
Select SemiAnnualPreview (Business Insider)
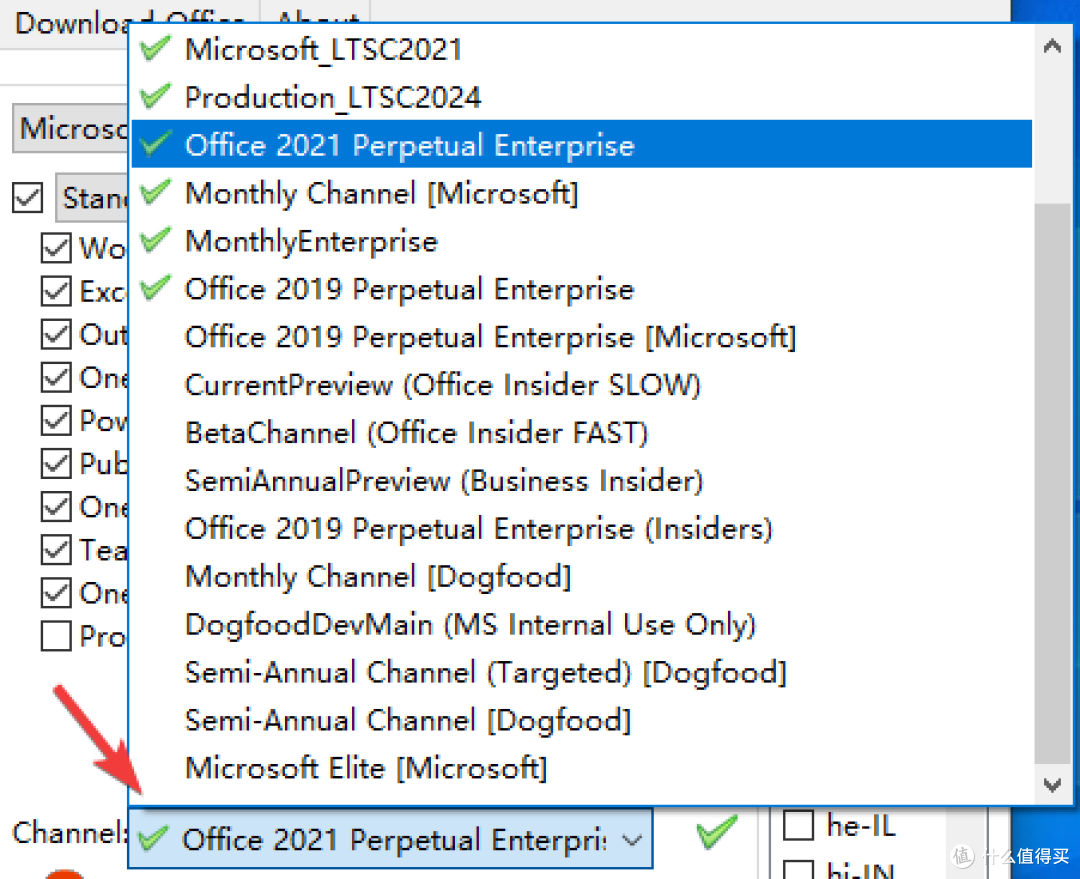pyautogui.click(x=581, y=480)
